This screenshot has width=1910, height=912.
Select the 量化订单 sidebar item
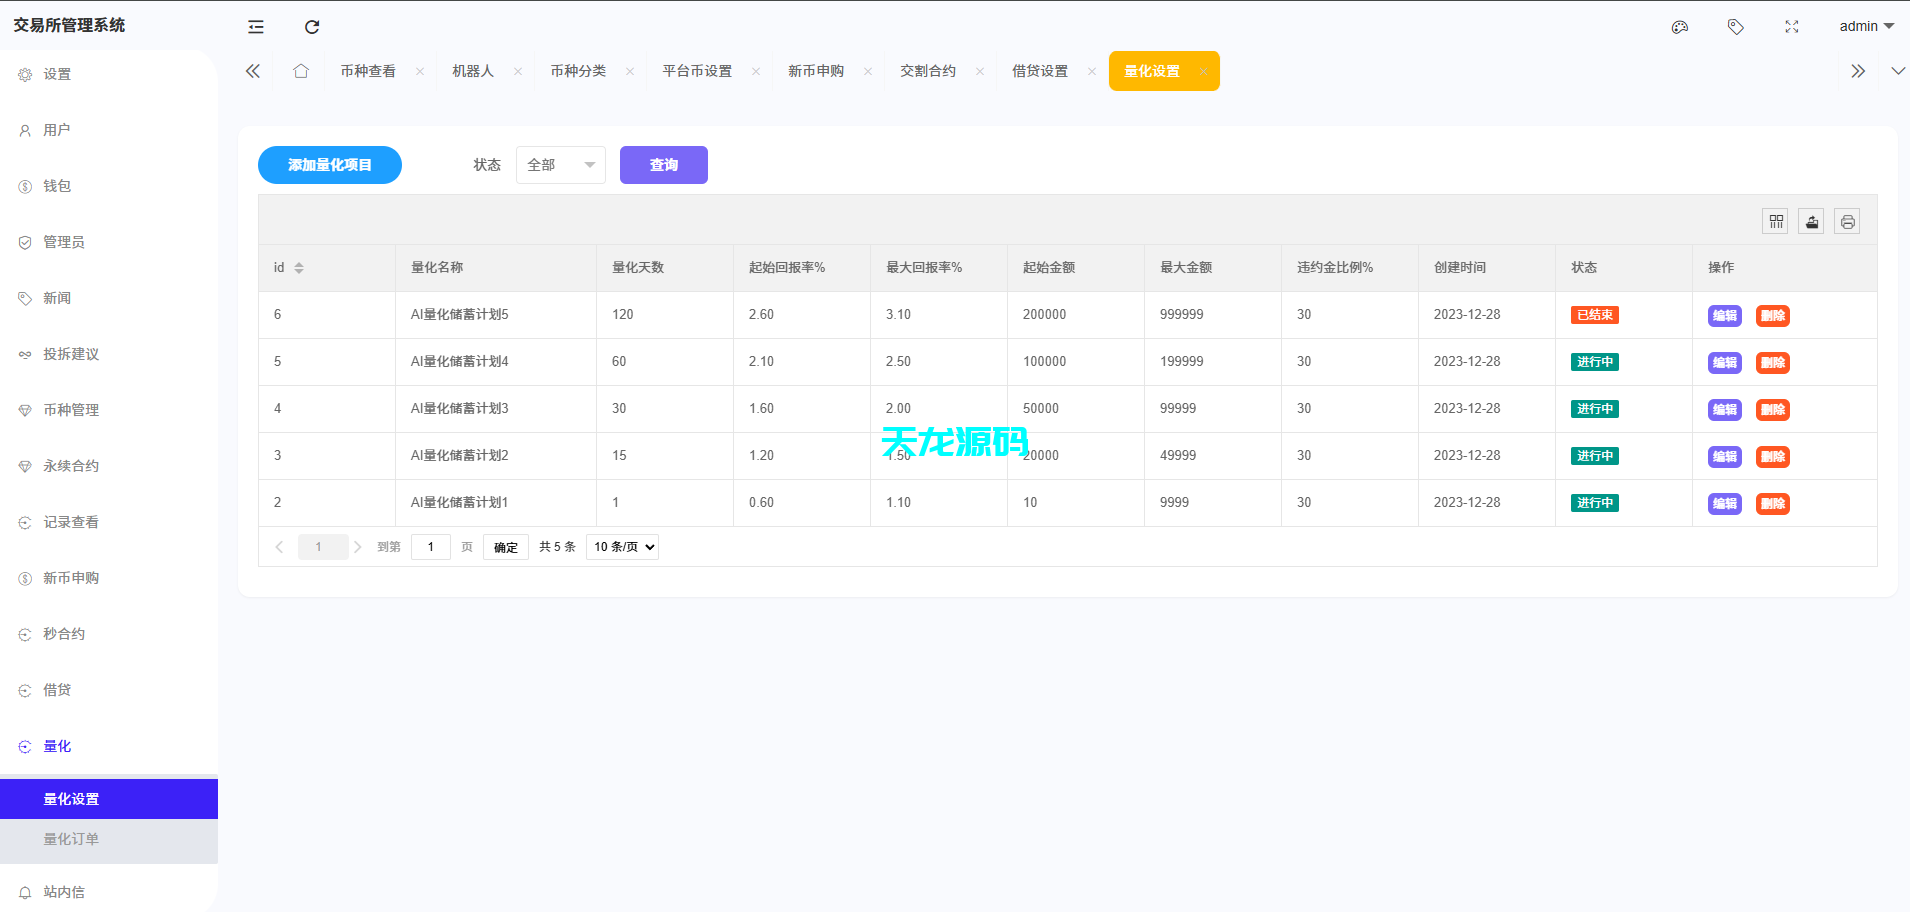71,838
